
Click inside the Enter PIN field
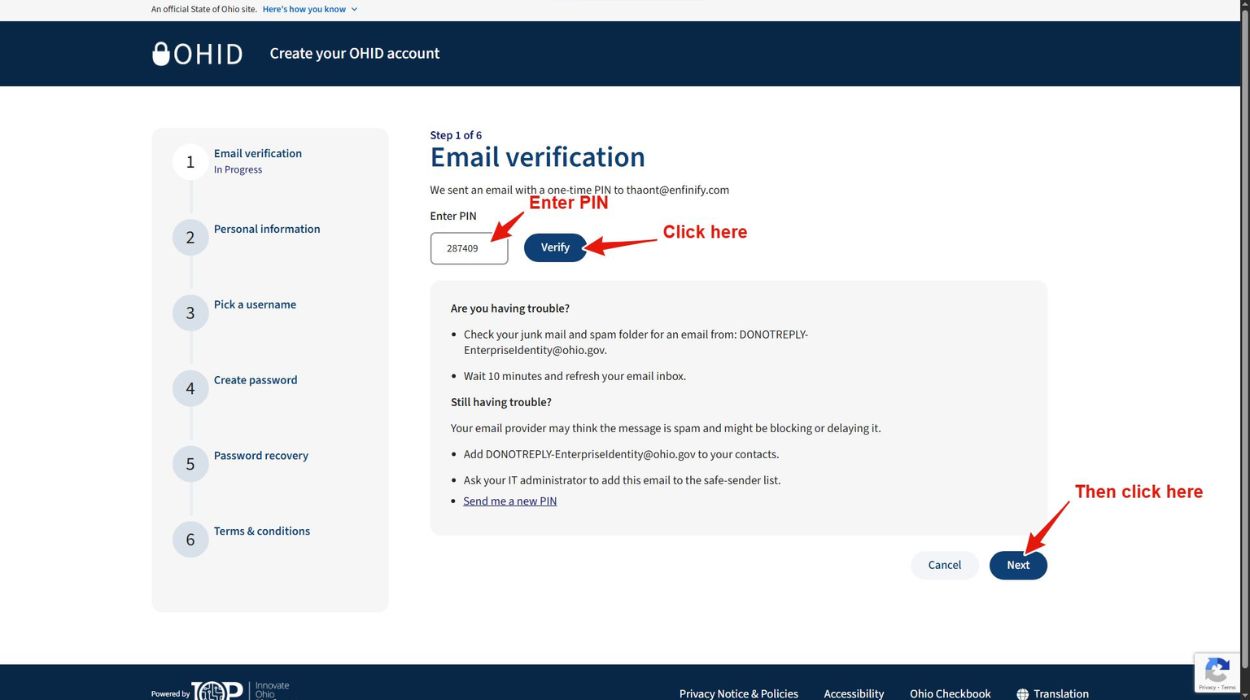click(x=468, y=247)
